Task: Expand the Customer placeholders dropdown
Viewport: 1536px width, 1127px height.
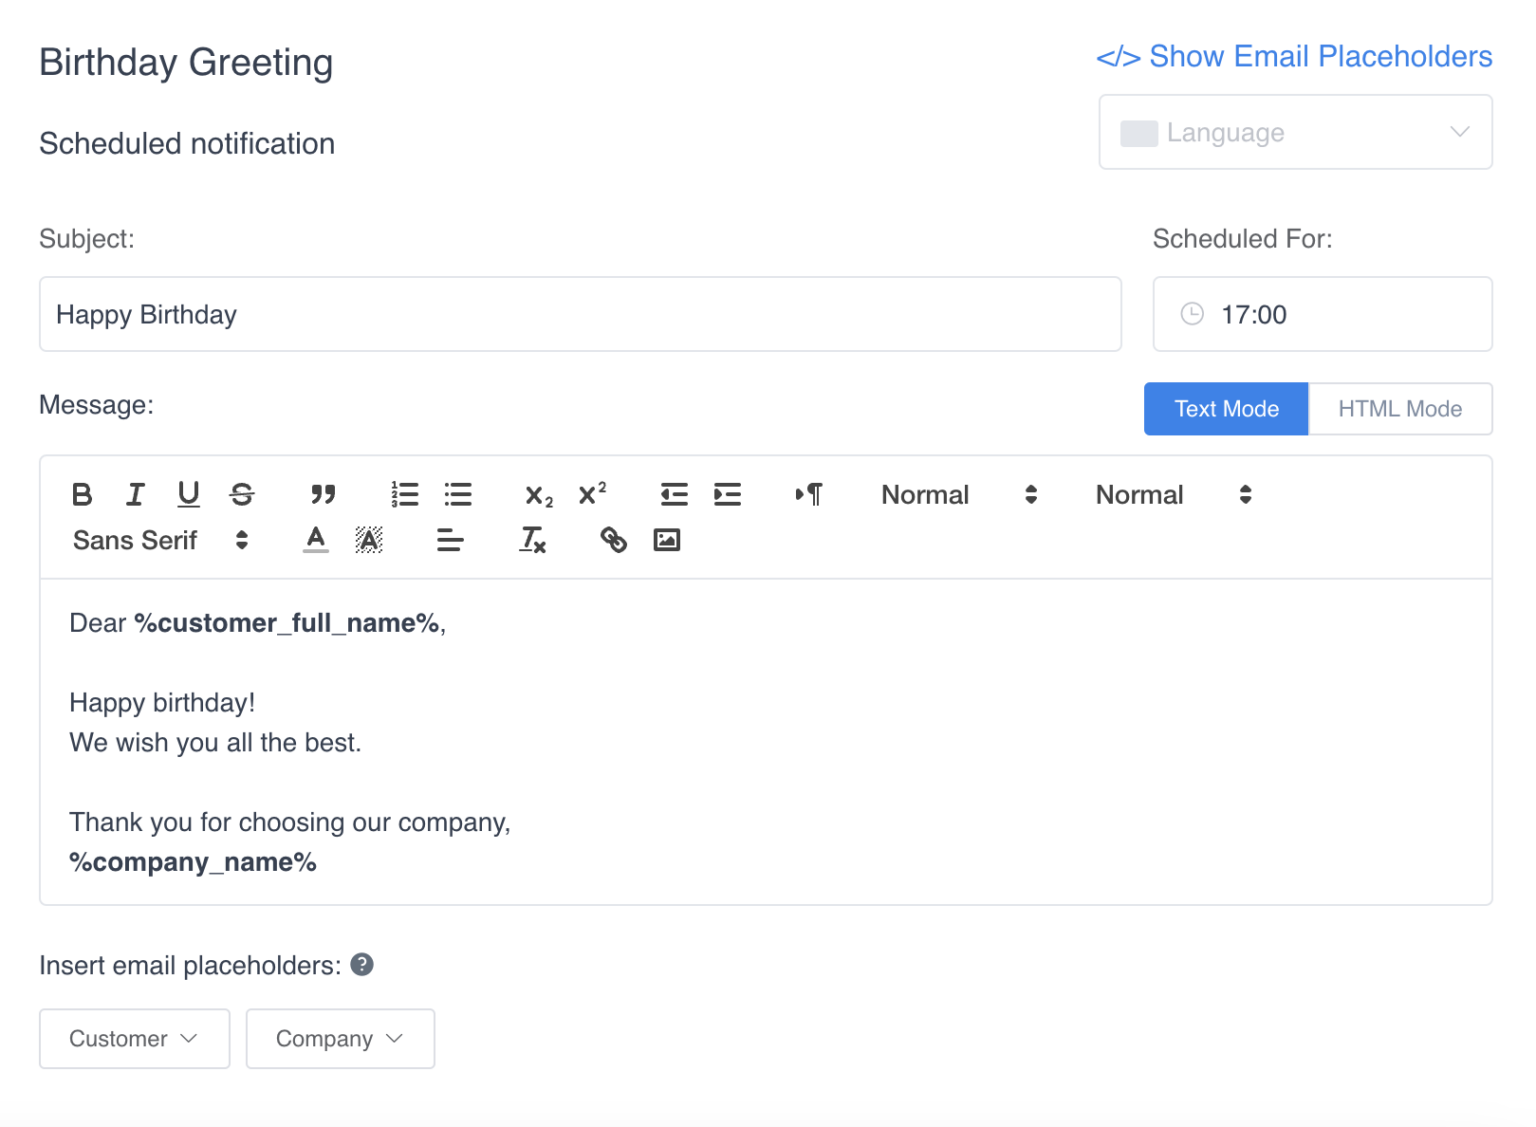Action: 134,1038
